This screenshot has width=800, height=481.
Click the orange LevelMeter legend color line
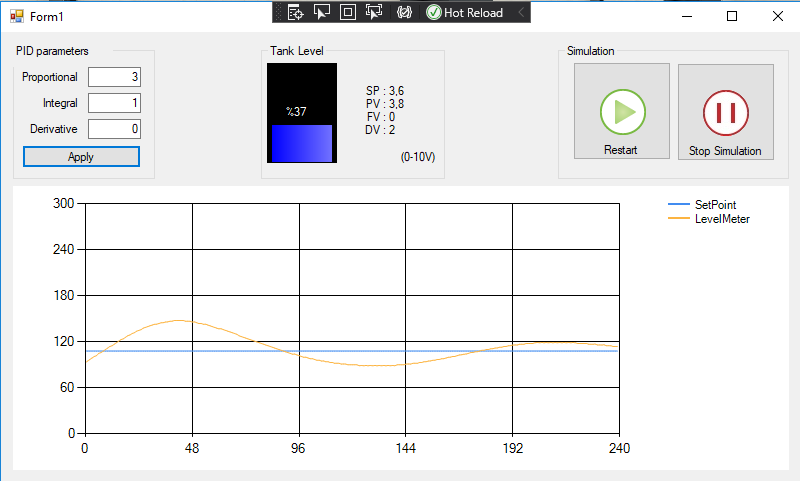click(679, 218)
